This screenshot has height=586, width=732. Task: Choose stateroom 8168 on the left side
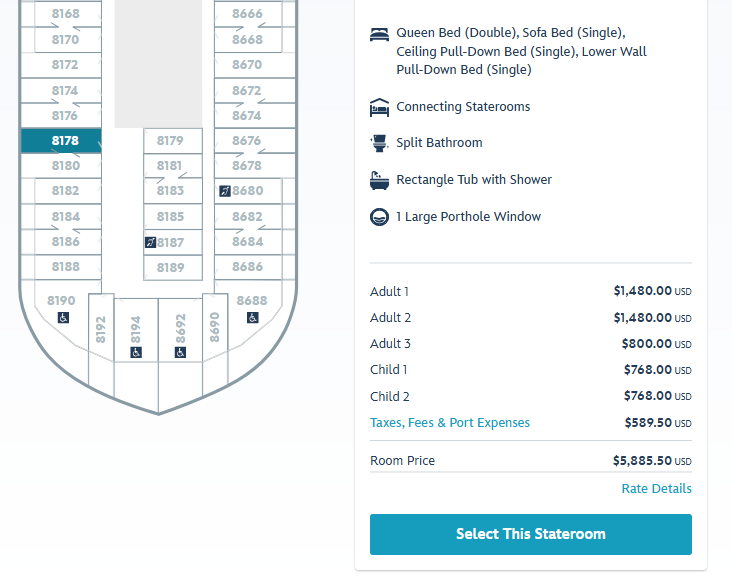click(65, 14)
